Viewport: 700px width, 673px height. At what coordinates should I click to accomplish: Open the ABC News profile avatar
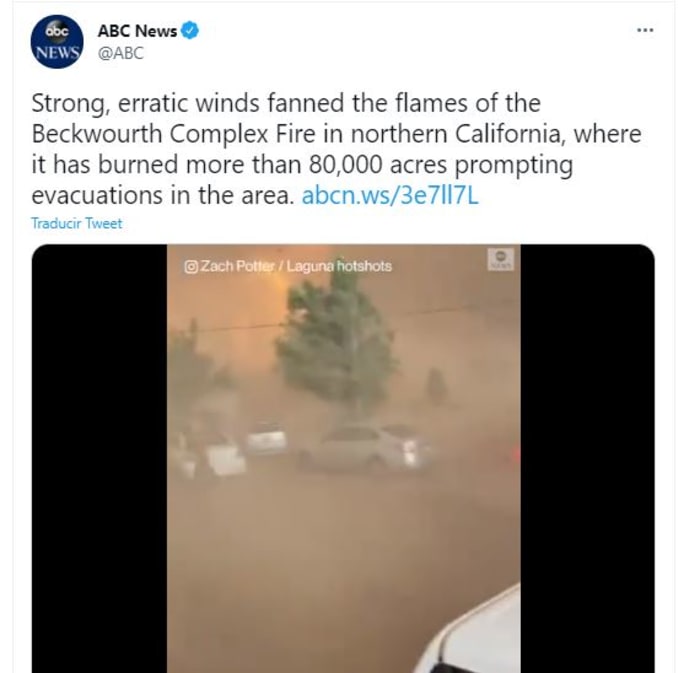pos(57,42)
